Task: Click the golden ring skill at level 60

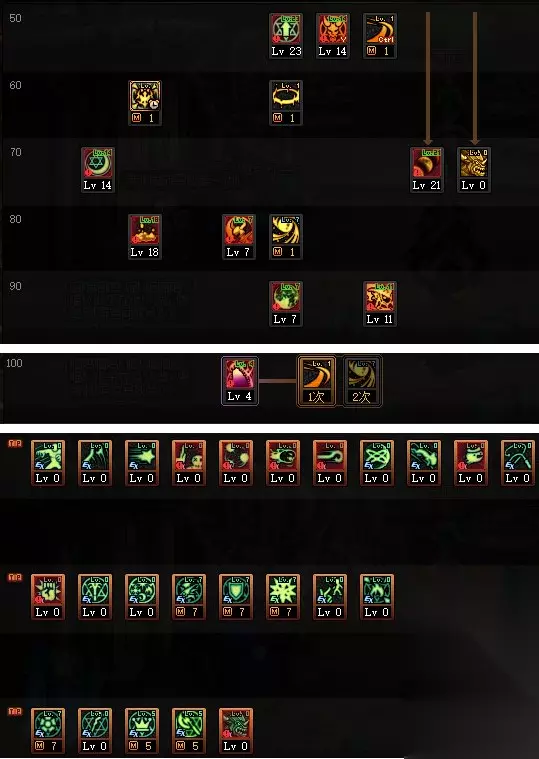Action: (x=286, y=103)
